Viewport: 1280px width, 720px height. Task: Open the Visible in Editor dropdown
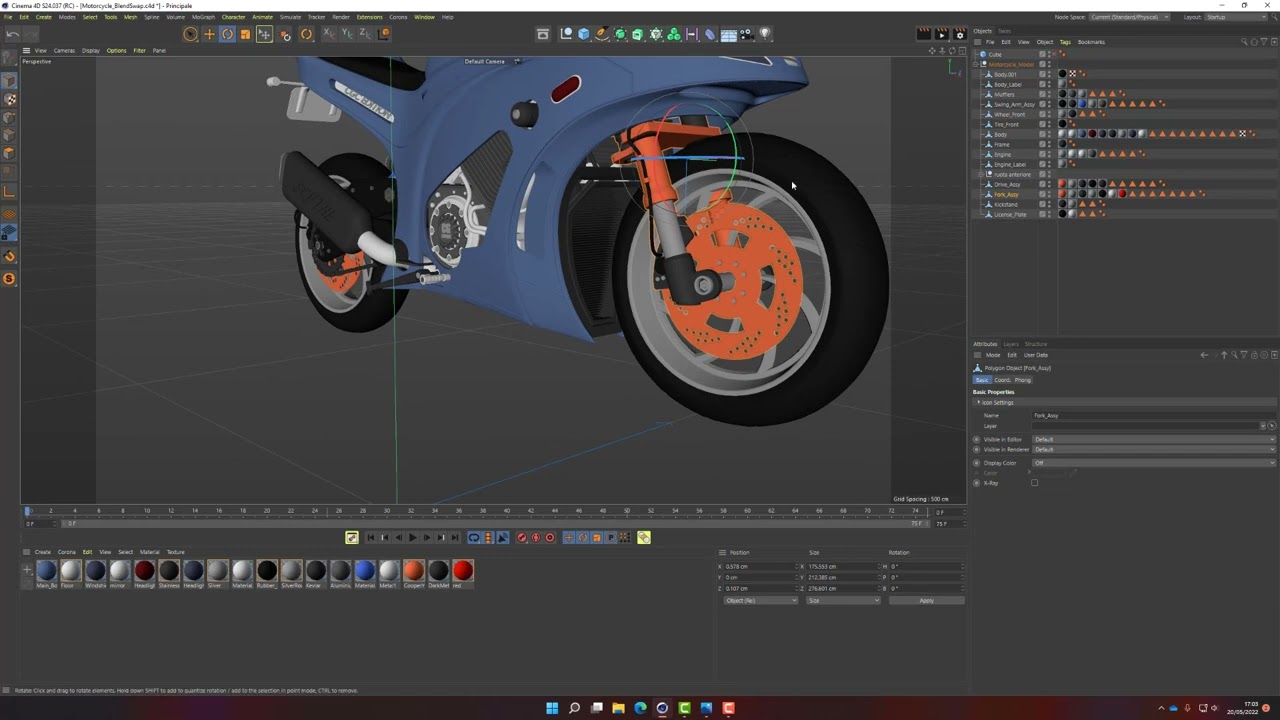tap(1153, 439)
